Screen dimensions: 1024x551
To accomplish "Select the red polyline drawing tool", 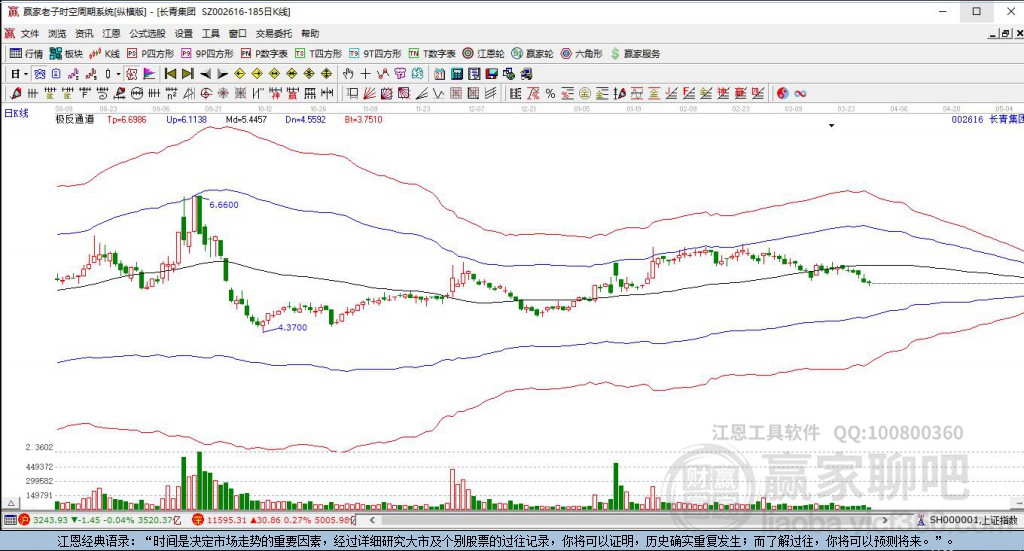I will pyautogui.click(x=383, y=74).
